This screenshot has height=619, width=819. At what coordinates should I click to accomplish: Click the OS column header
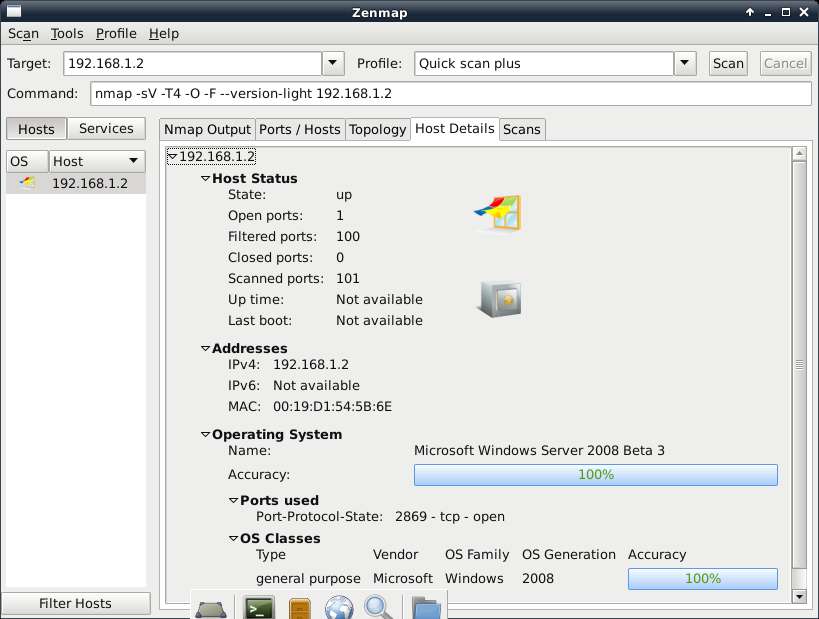(27, 161)
